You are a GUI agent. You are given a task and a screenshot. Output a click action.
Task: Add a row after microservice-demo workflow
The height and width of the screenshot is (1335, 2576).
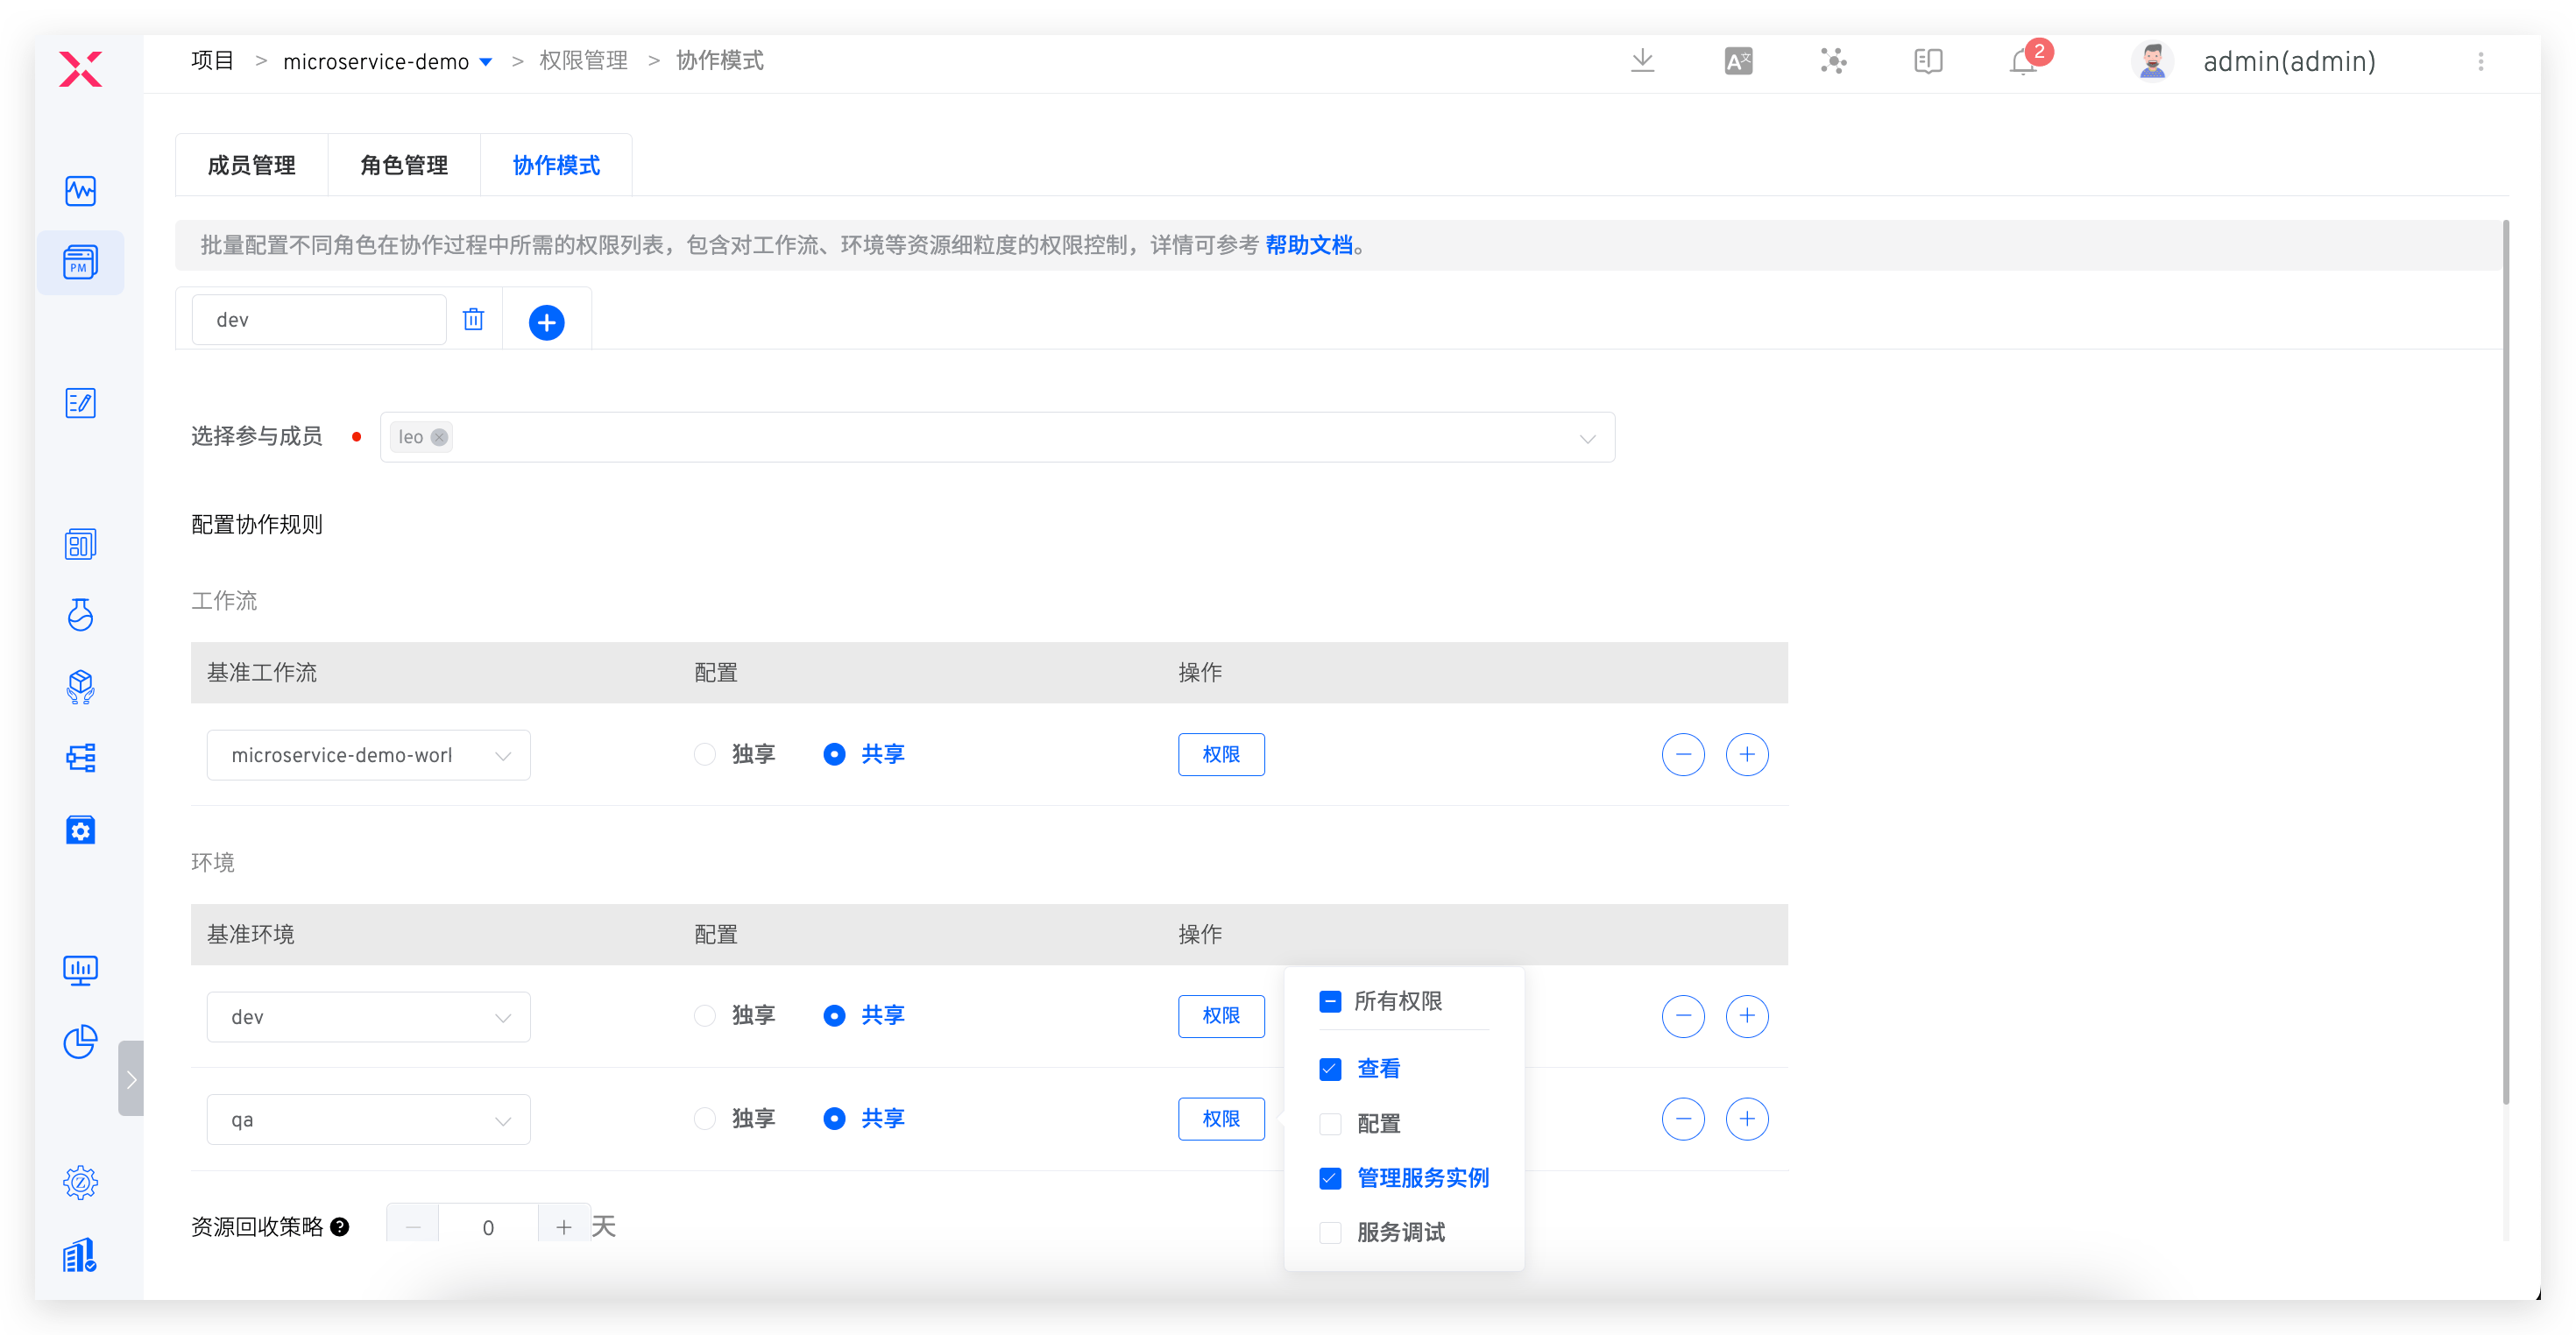click(x=1747, y=754)
